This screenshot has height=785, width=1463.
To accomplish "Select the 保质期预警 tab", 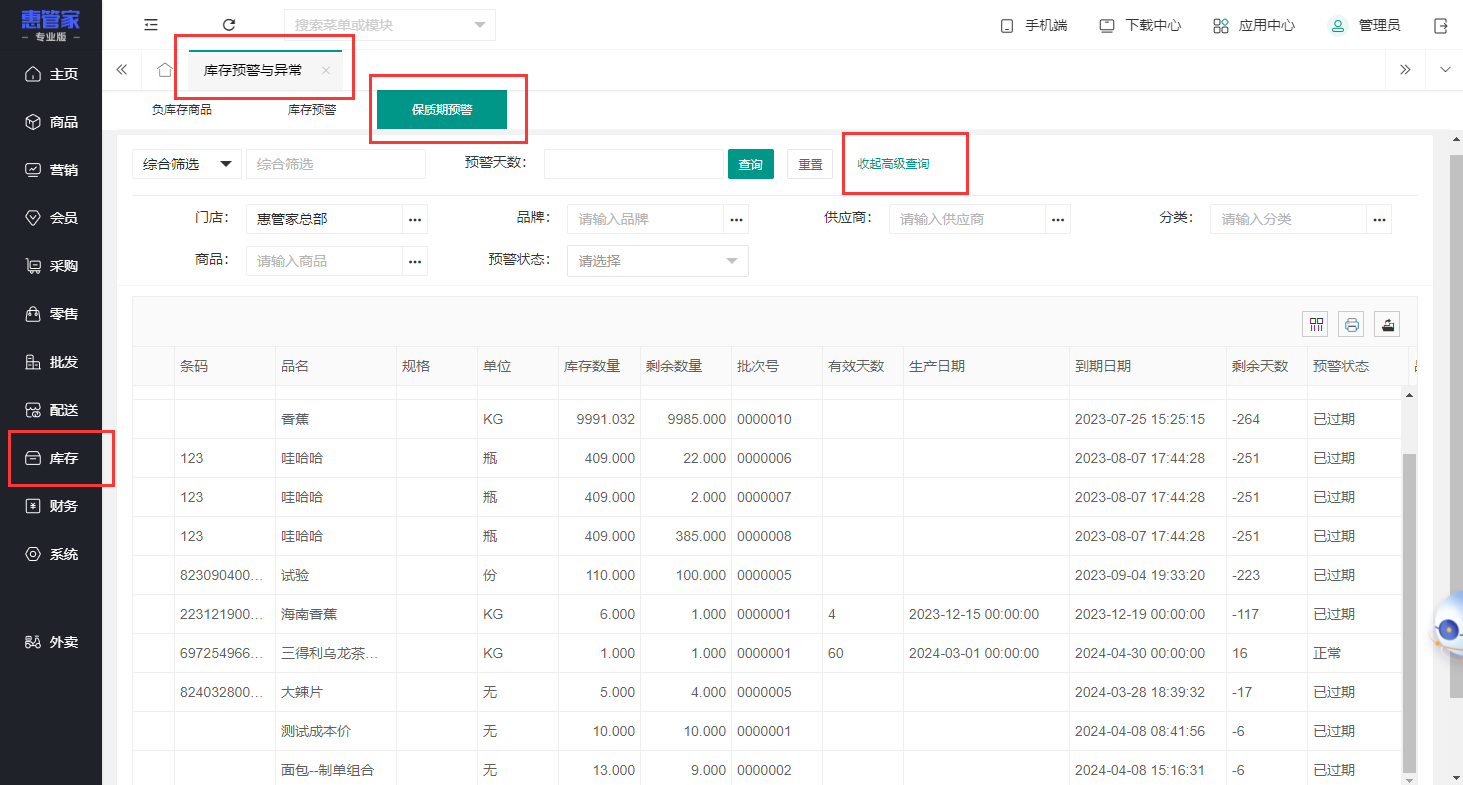I will 442,110.
